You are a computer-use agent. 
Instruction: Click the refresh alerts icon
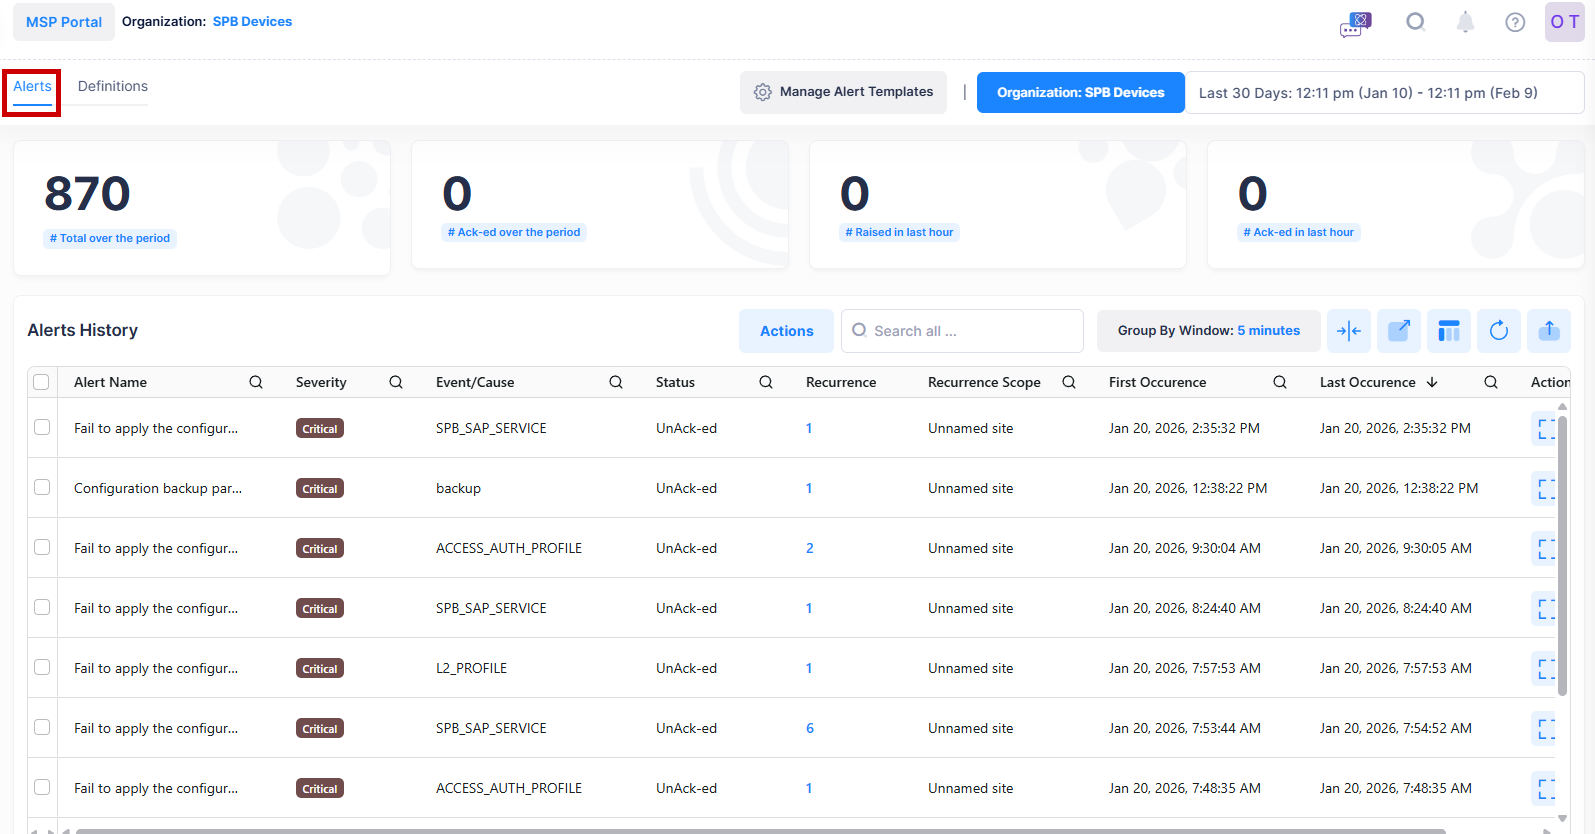click(1498, 331)
